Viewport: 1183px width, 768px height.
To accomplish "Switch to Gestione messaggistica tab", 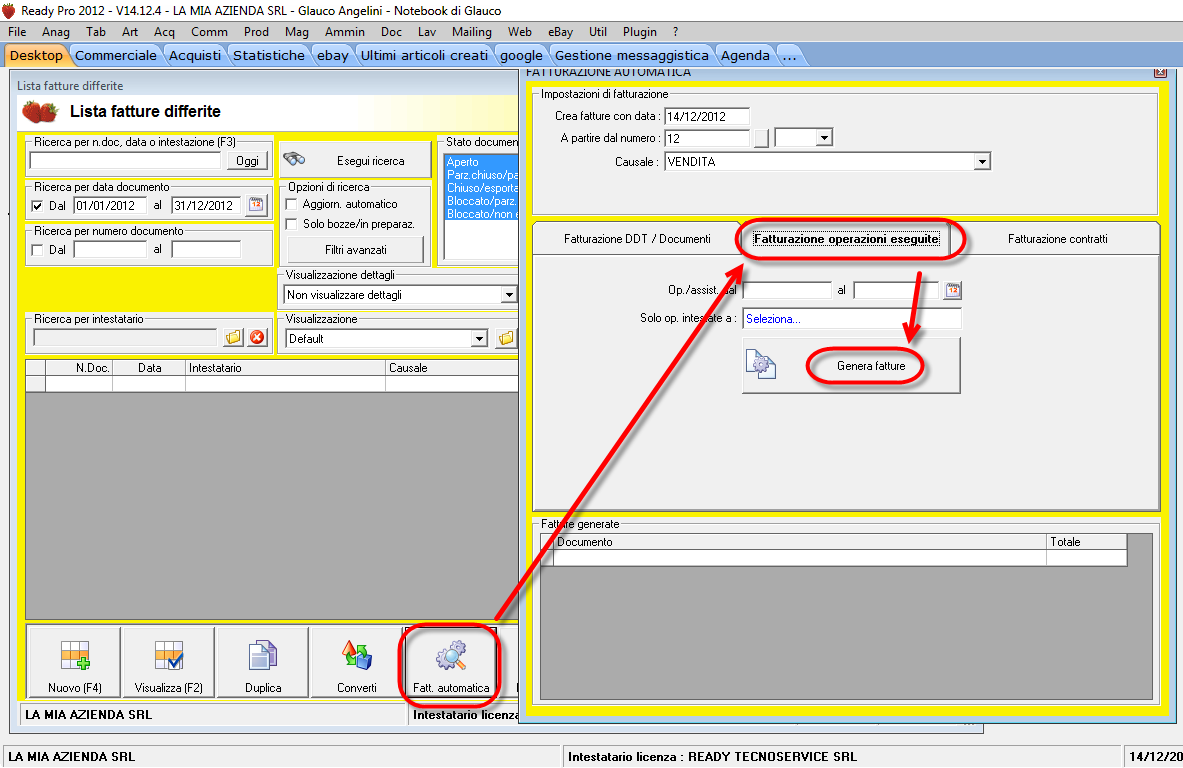I will (631, 55).
